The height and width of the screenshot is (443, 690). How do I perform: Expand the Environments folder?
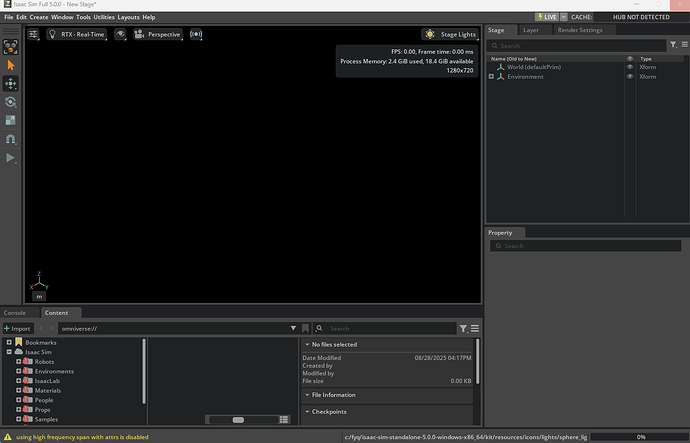[x=18, y=371]
